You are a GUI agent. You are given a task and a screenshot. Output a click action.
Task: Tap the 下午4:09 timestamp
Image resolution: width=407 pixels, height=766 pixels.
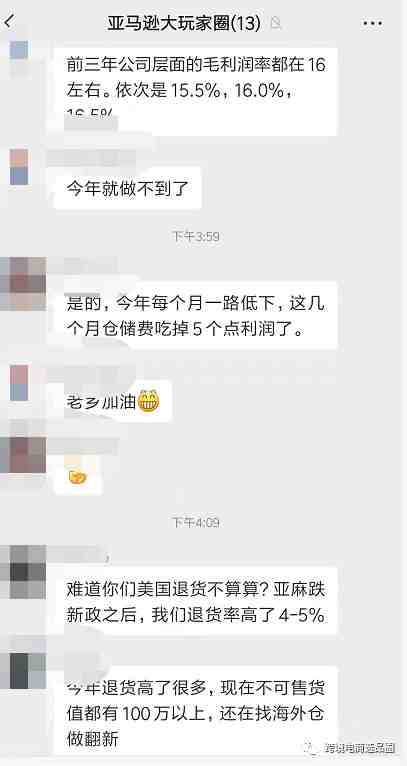[x=196, y=523]
